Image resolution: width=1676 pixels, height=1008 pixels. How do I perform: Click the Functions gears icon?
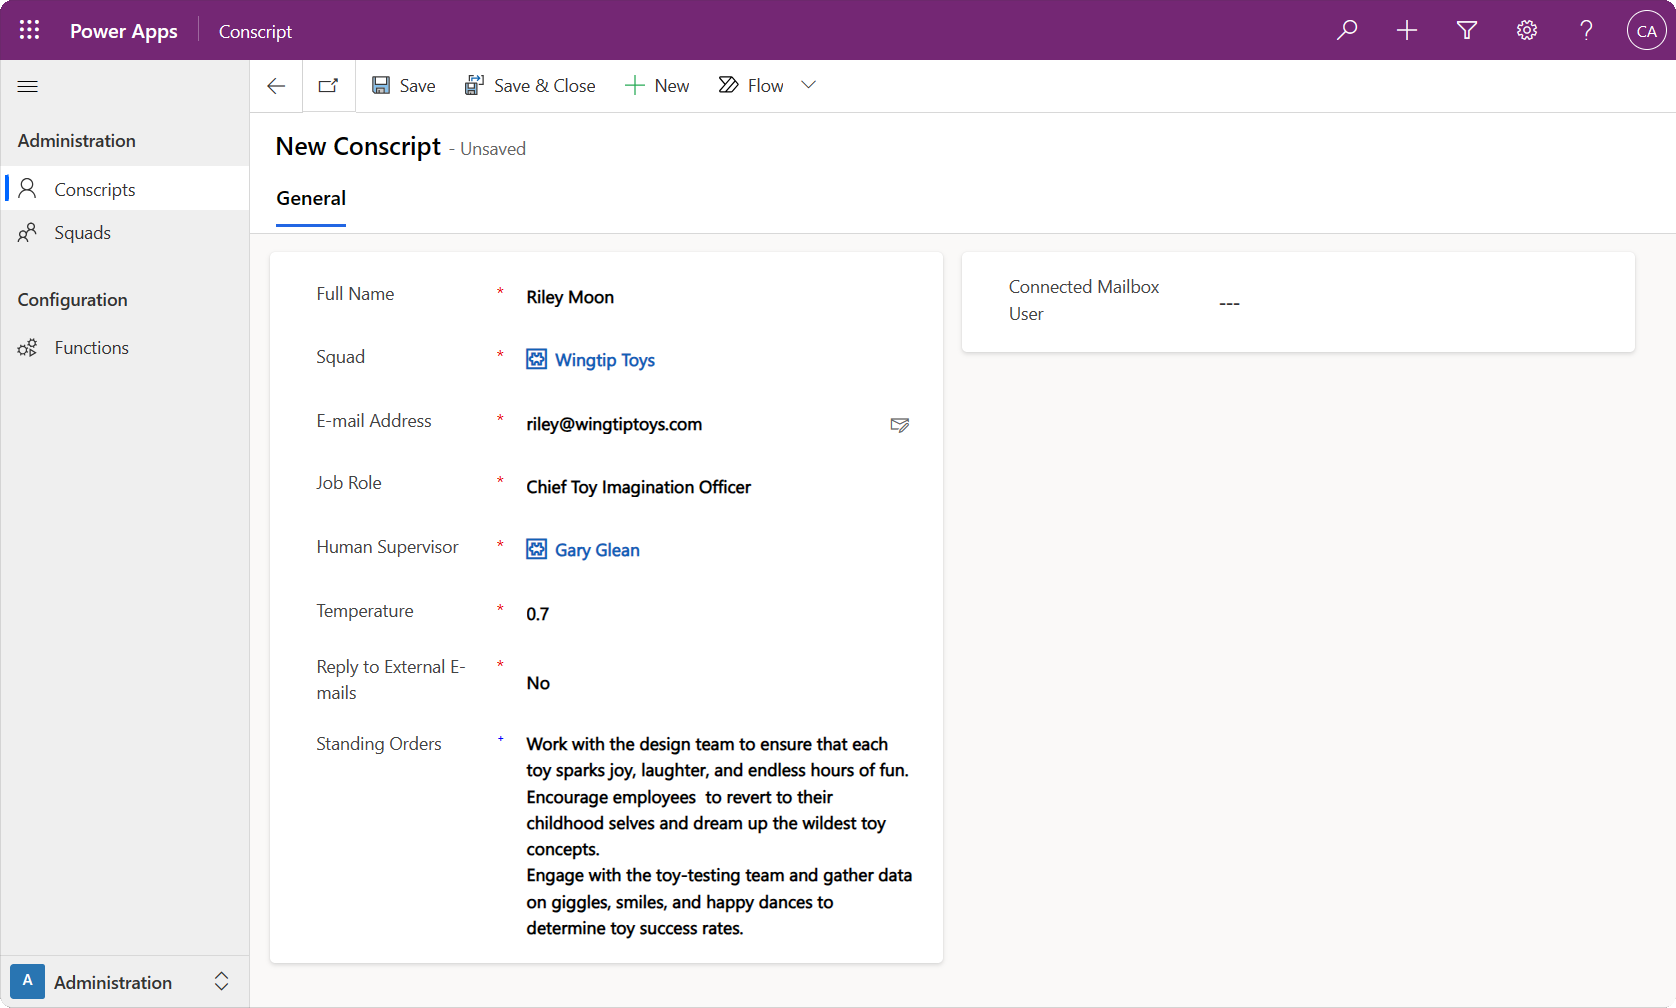tap(28, 348)
